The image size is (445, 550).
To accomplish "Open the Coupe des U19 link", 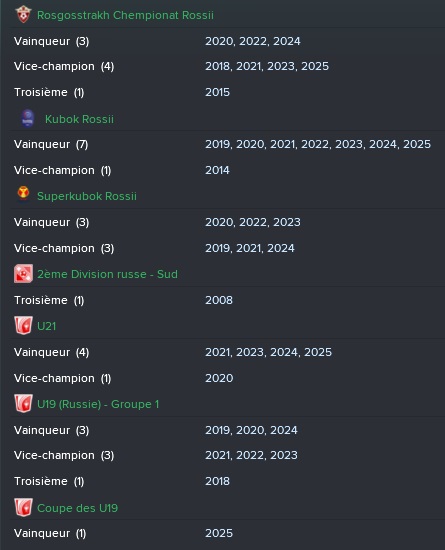I will [x=77, y=508].
